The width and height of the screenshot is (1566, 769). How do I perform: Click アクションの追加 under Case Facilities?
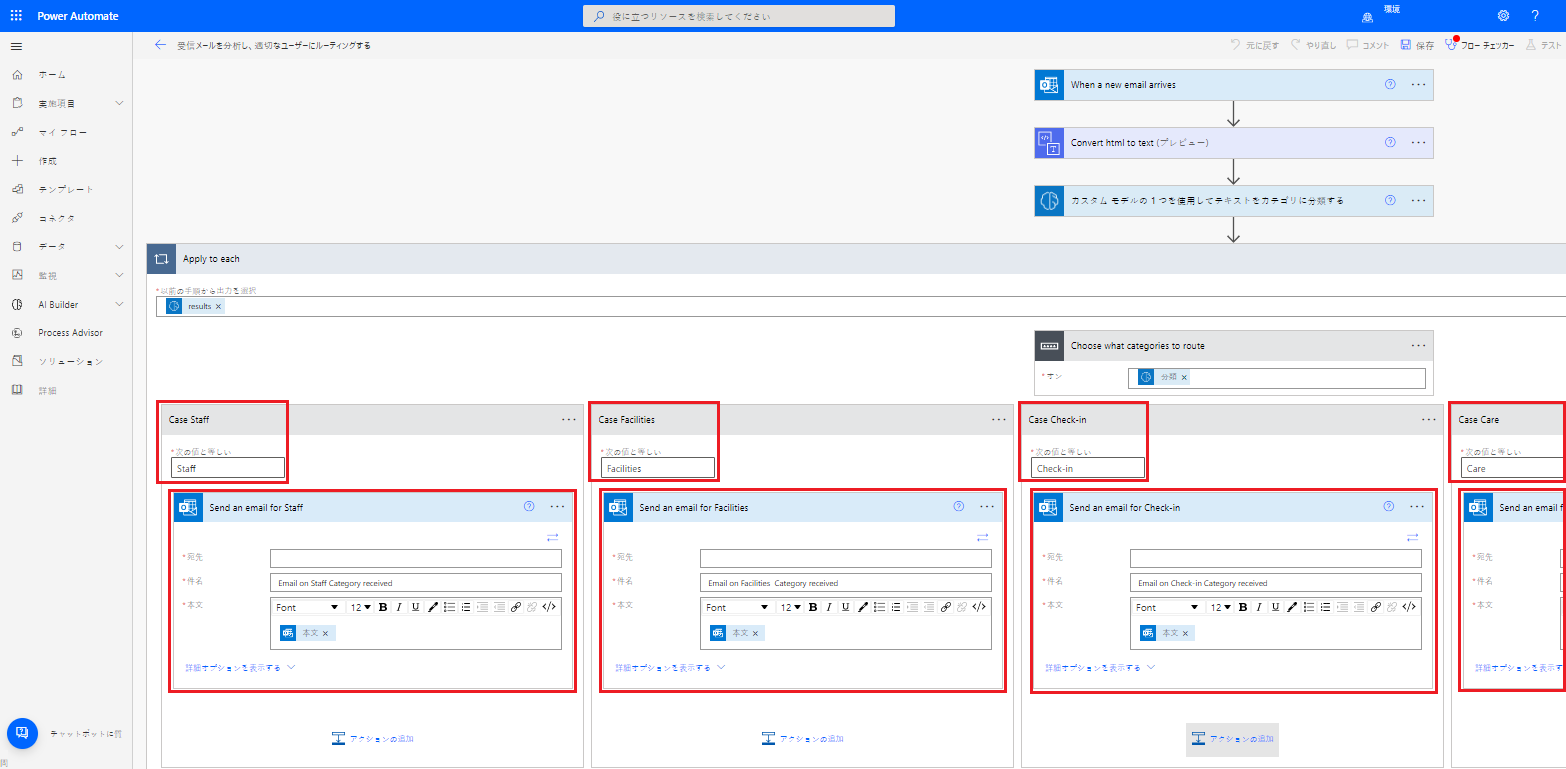click(803, 738)
